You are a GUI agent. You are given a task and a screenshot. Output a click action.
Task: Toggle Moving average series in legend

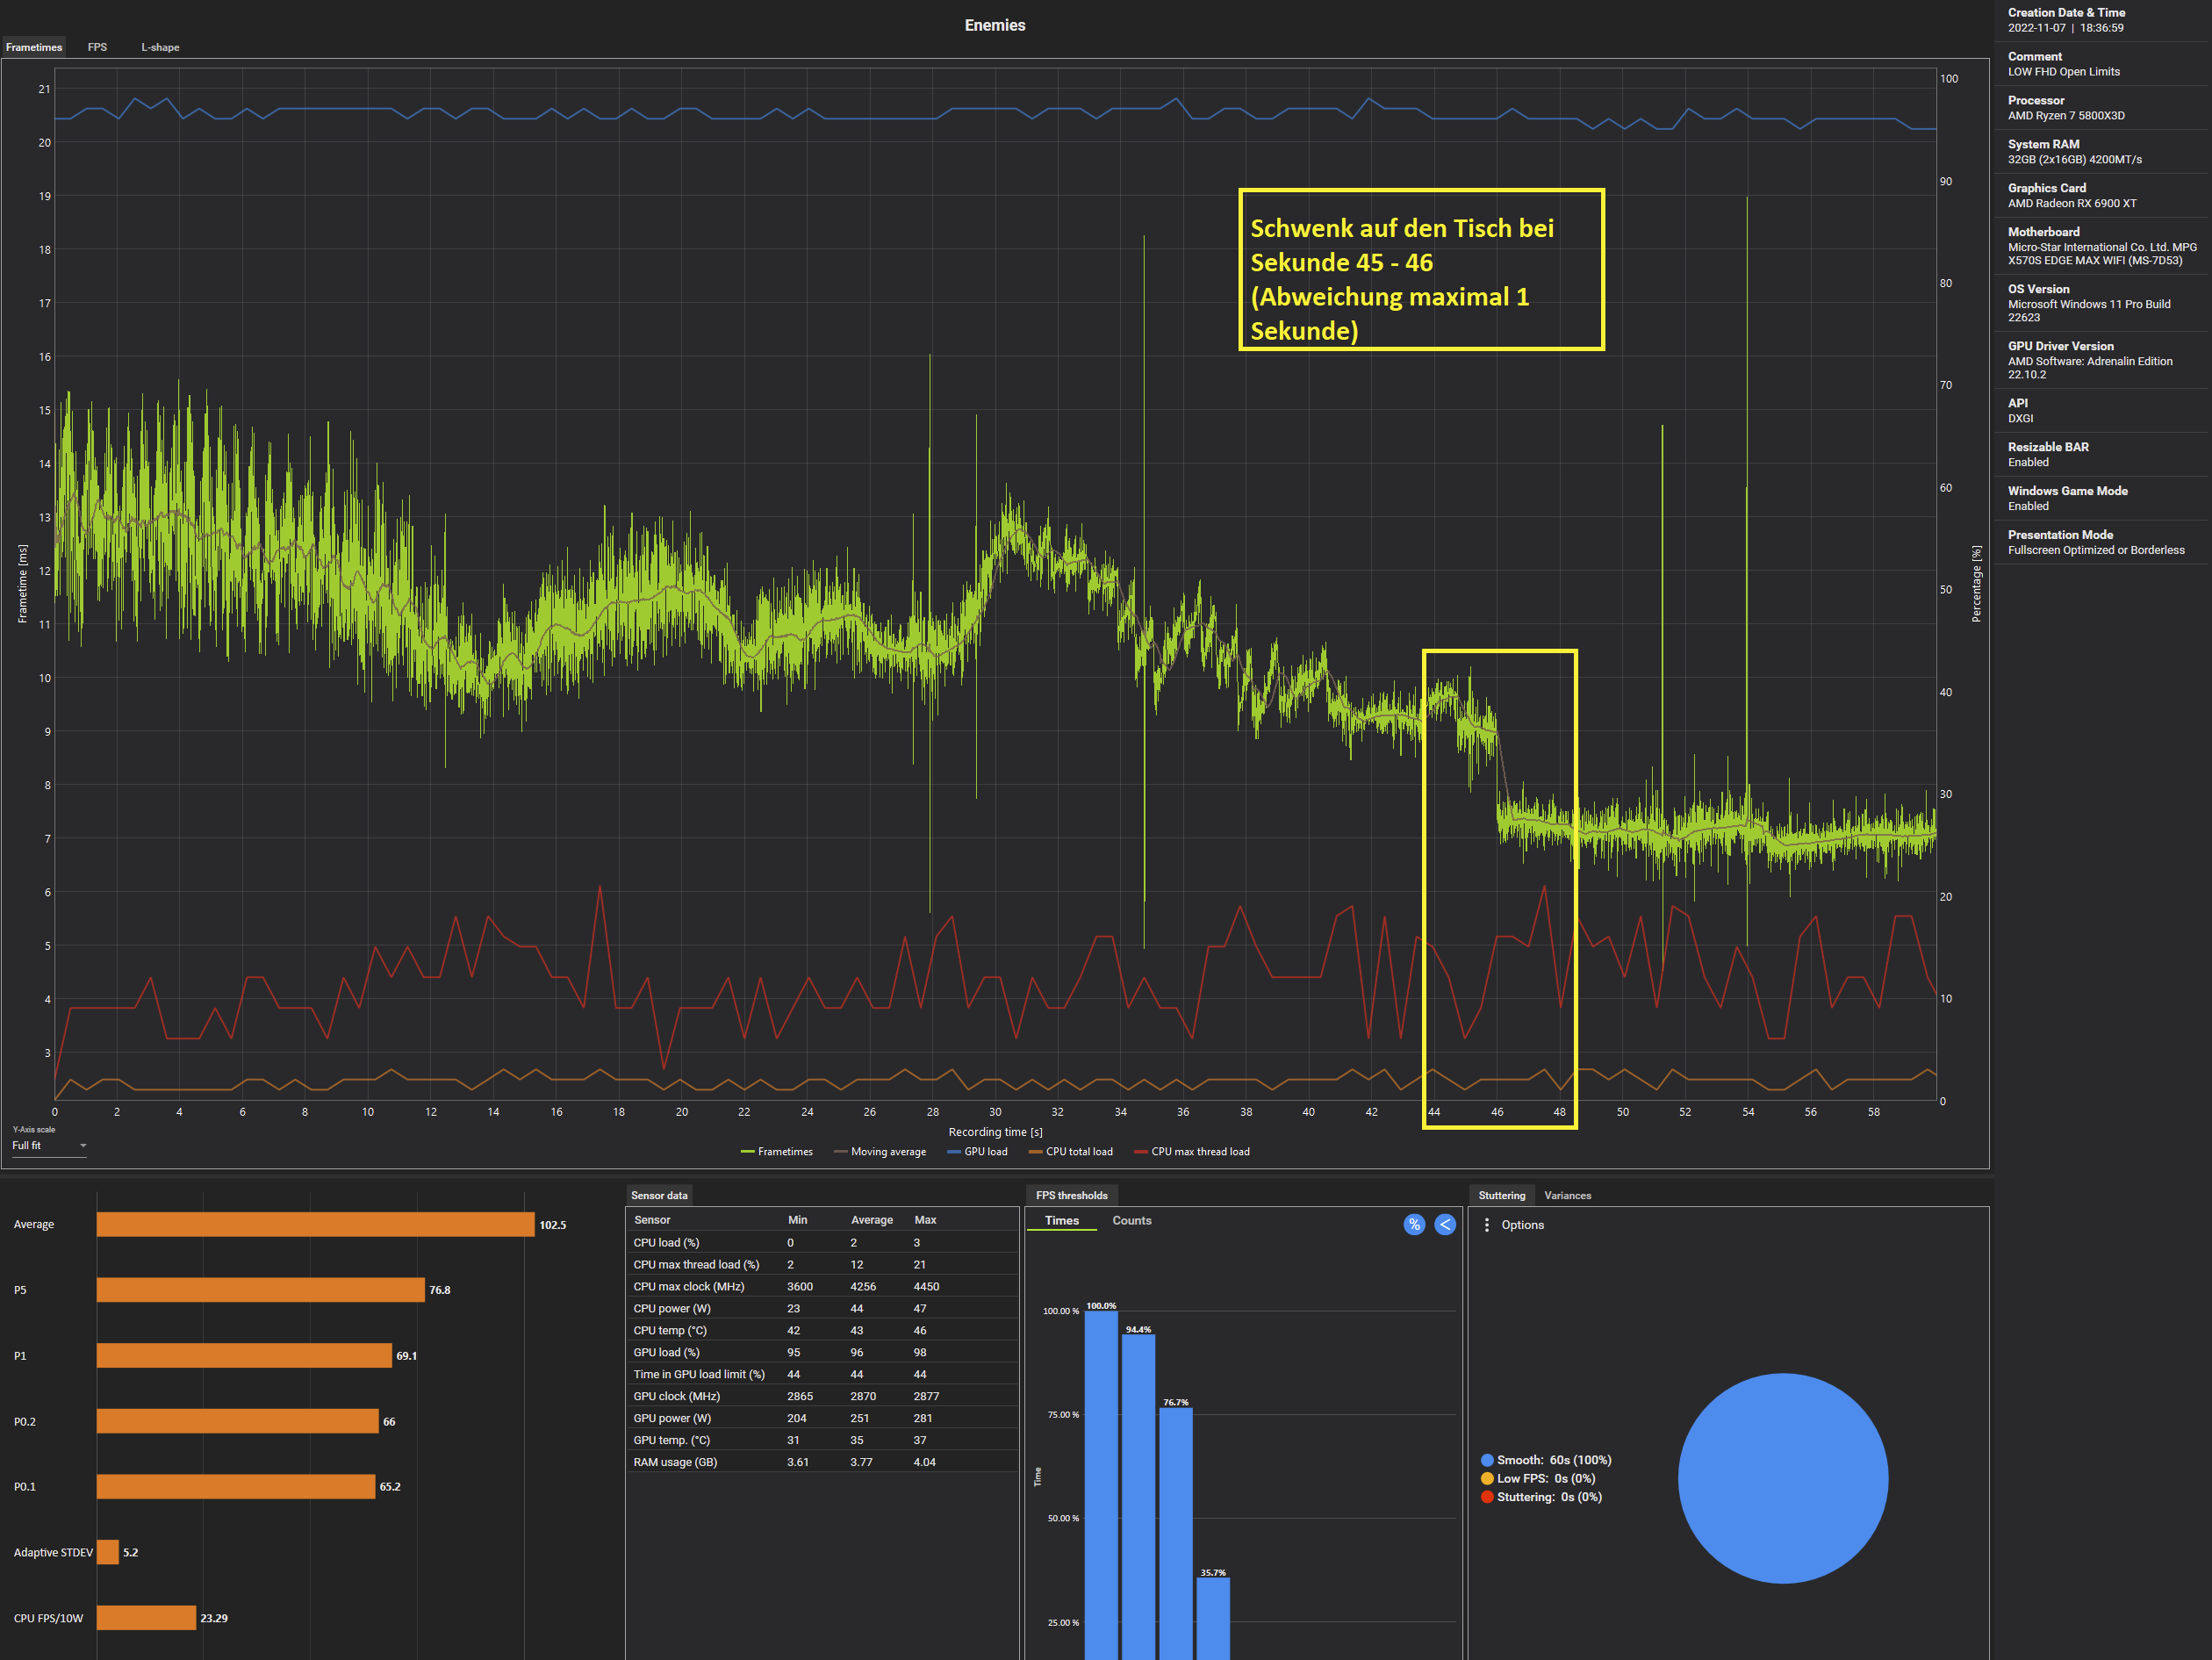click(x=887, y=1152)
